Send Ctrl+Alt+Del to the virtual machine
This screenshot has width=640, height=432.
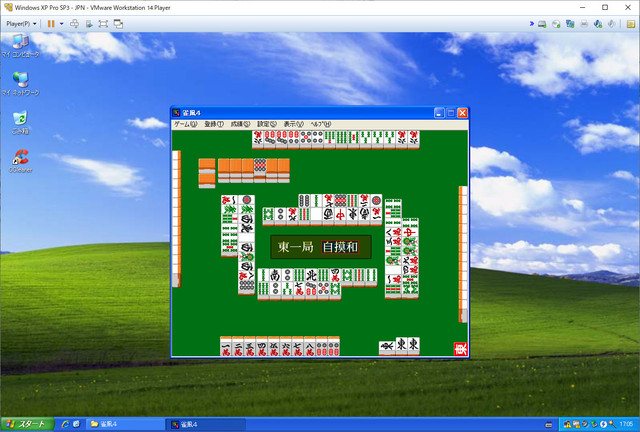pyautogui.click(x=74, y=24)
